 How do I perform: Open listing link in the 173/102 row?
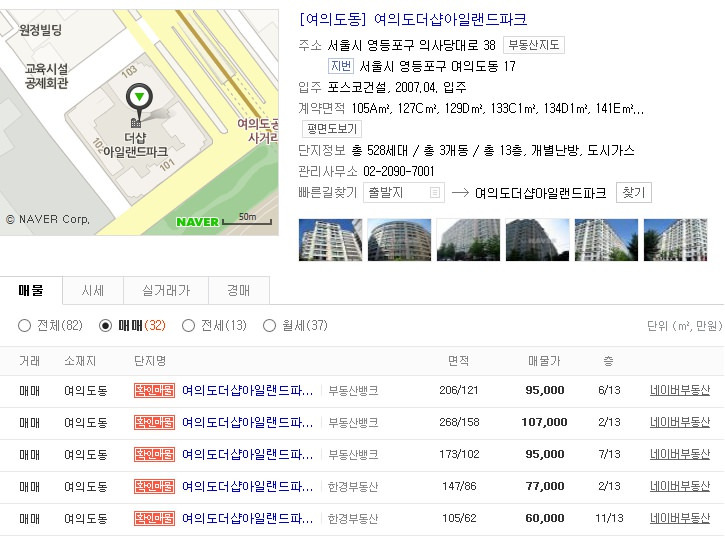point(247,454)
